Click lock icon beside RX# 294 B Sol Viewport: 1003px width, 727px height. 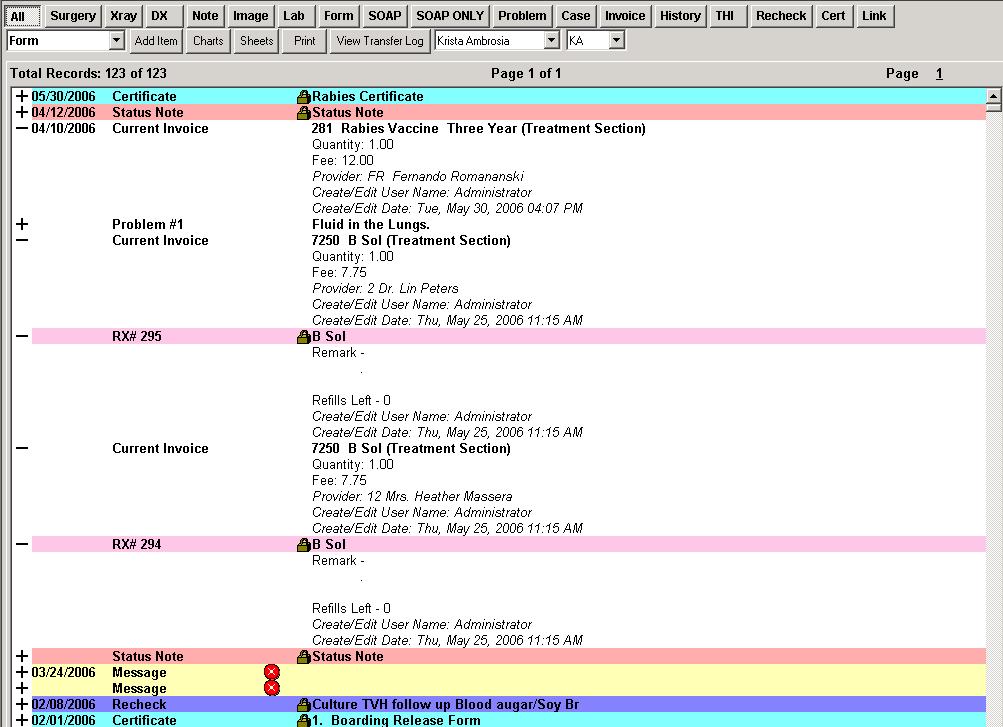[x=304, y=545]
